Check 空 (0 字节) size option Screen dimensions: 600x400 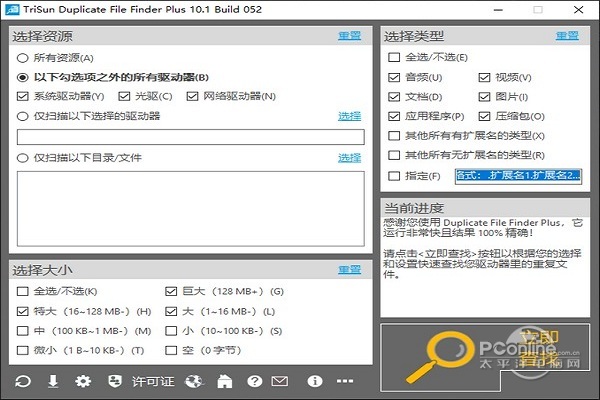(x=171, y=350)
